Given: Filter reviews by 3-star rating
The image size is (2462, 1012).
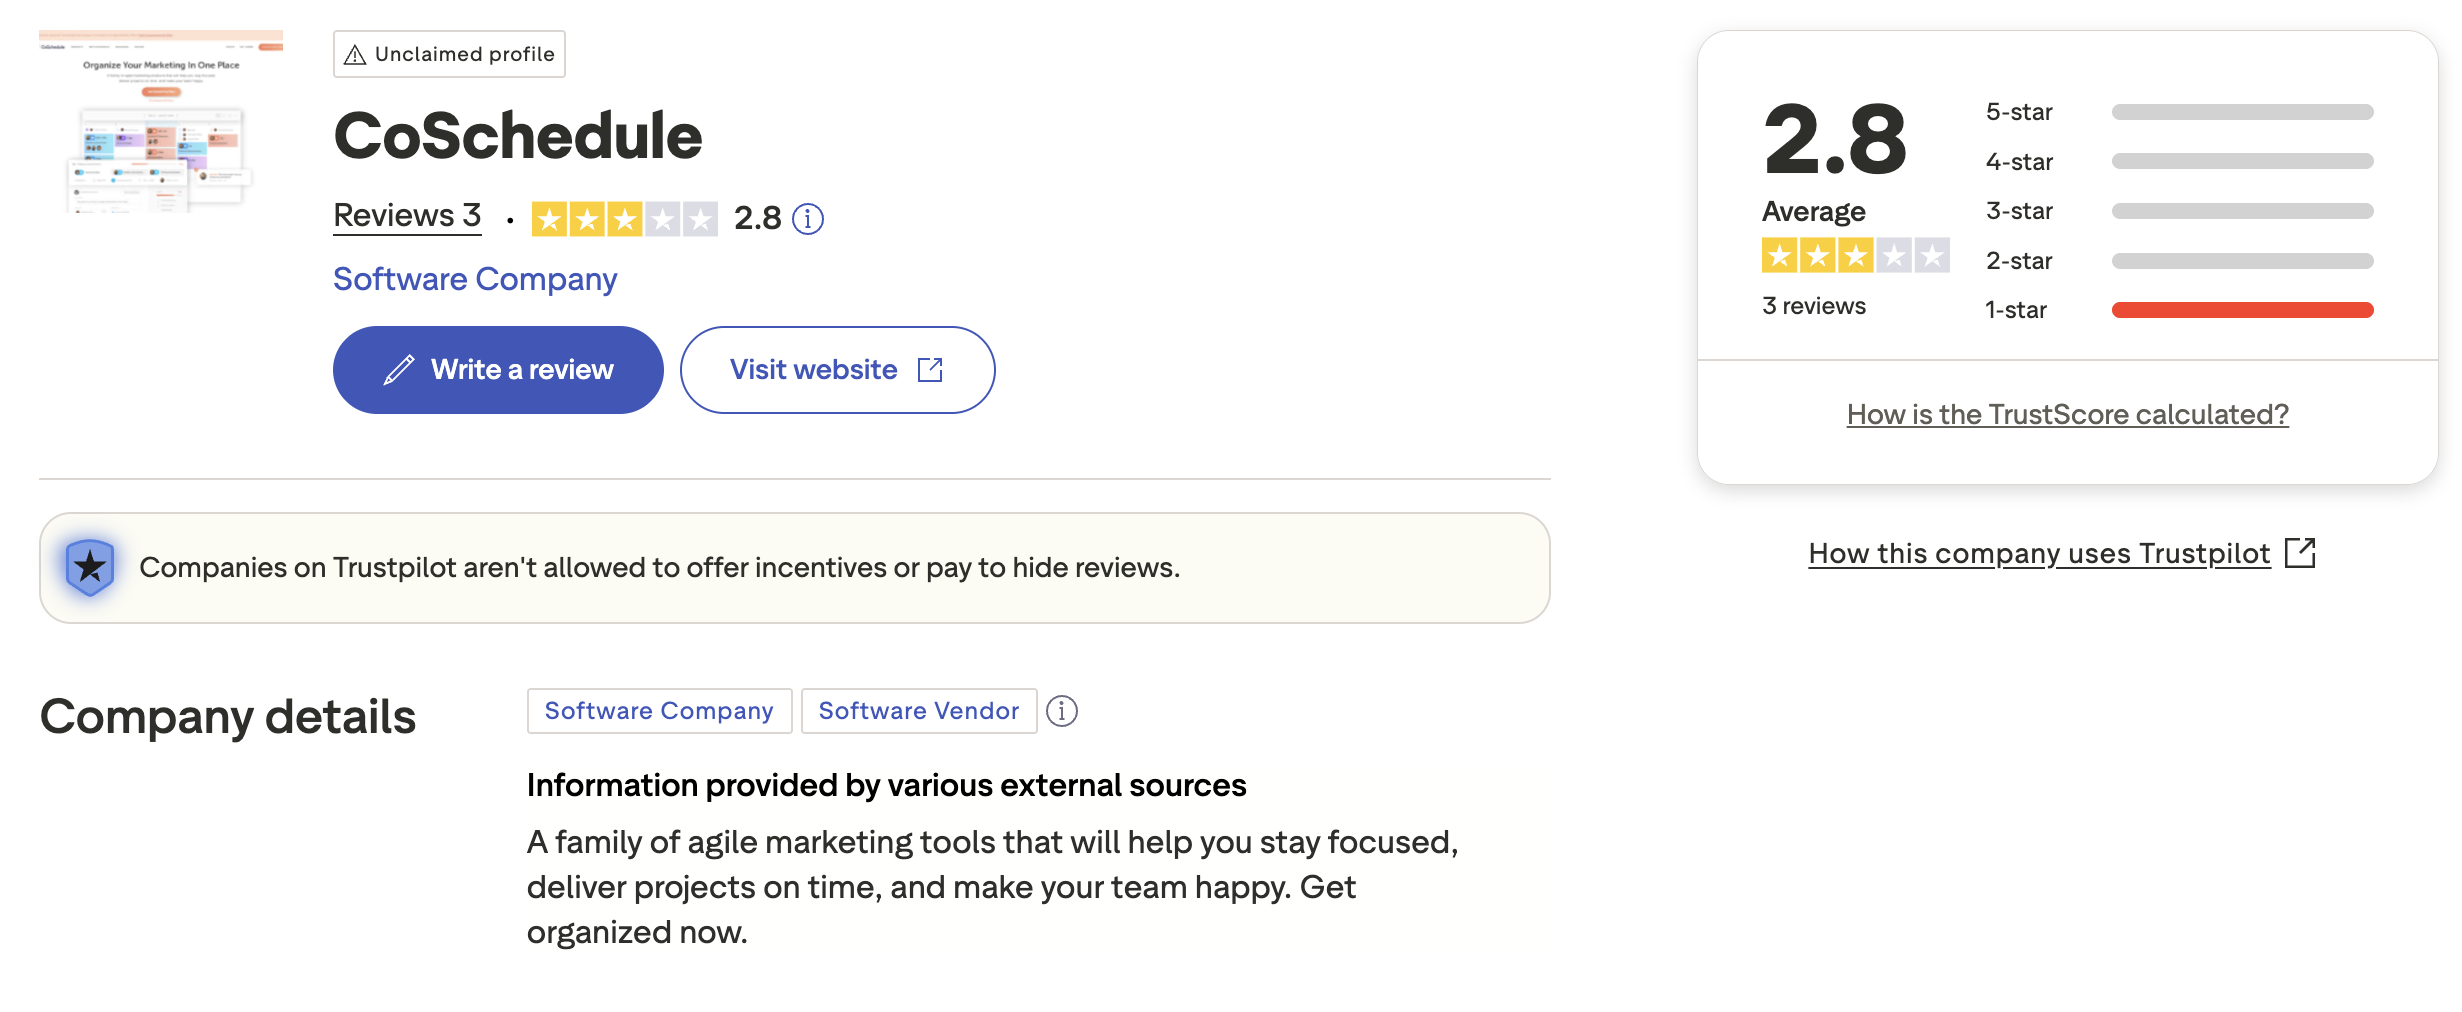Looking at the screenshot, I should point(2242,211).
